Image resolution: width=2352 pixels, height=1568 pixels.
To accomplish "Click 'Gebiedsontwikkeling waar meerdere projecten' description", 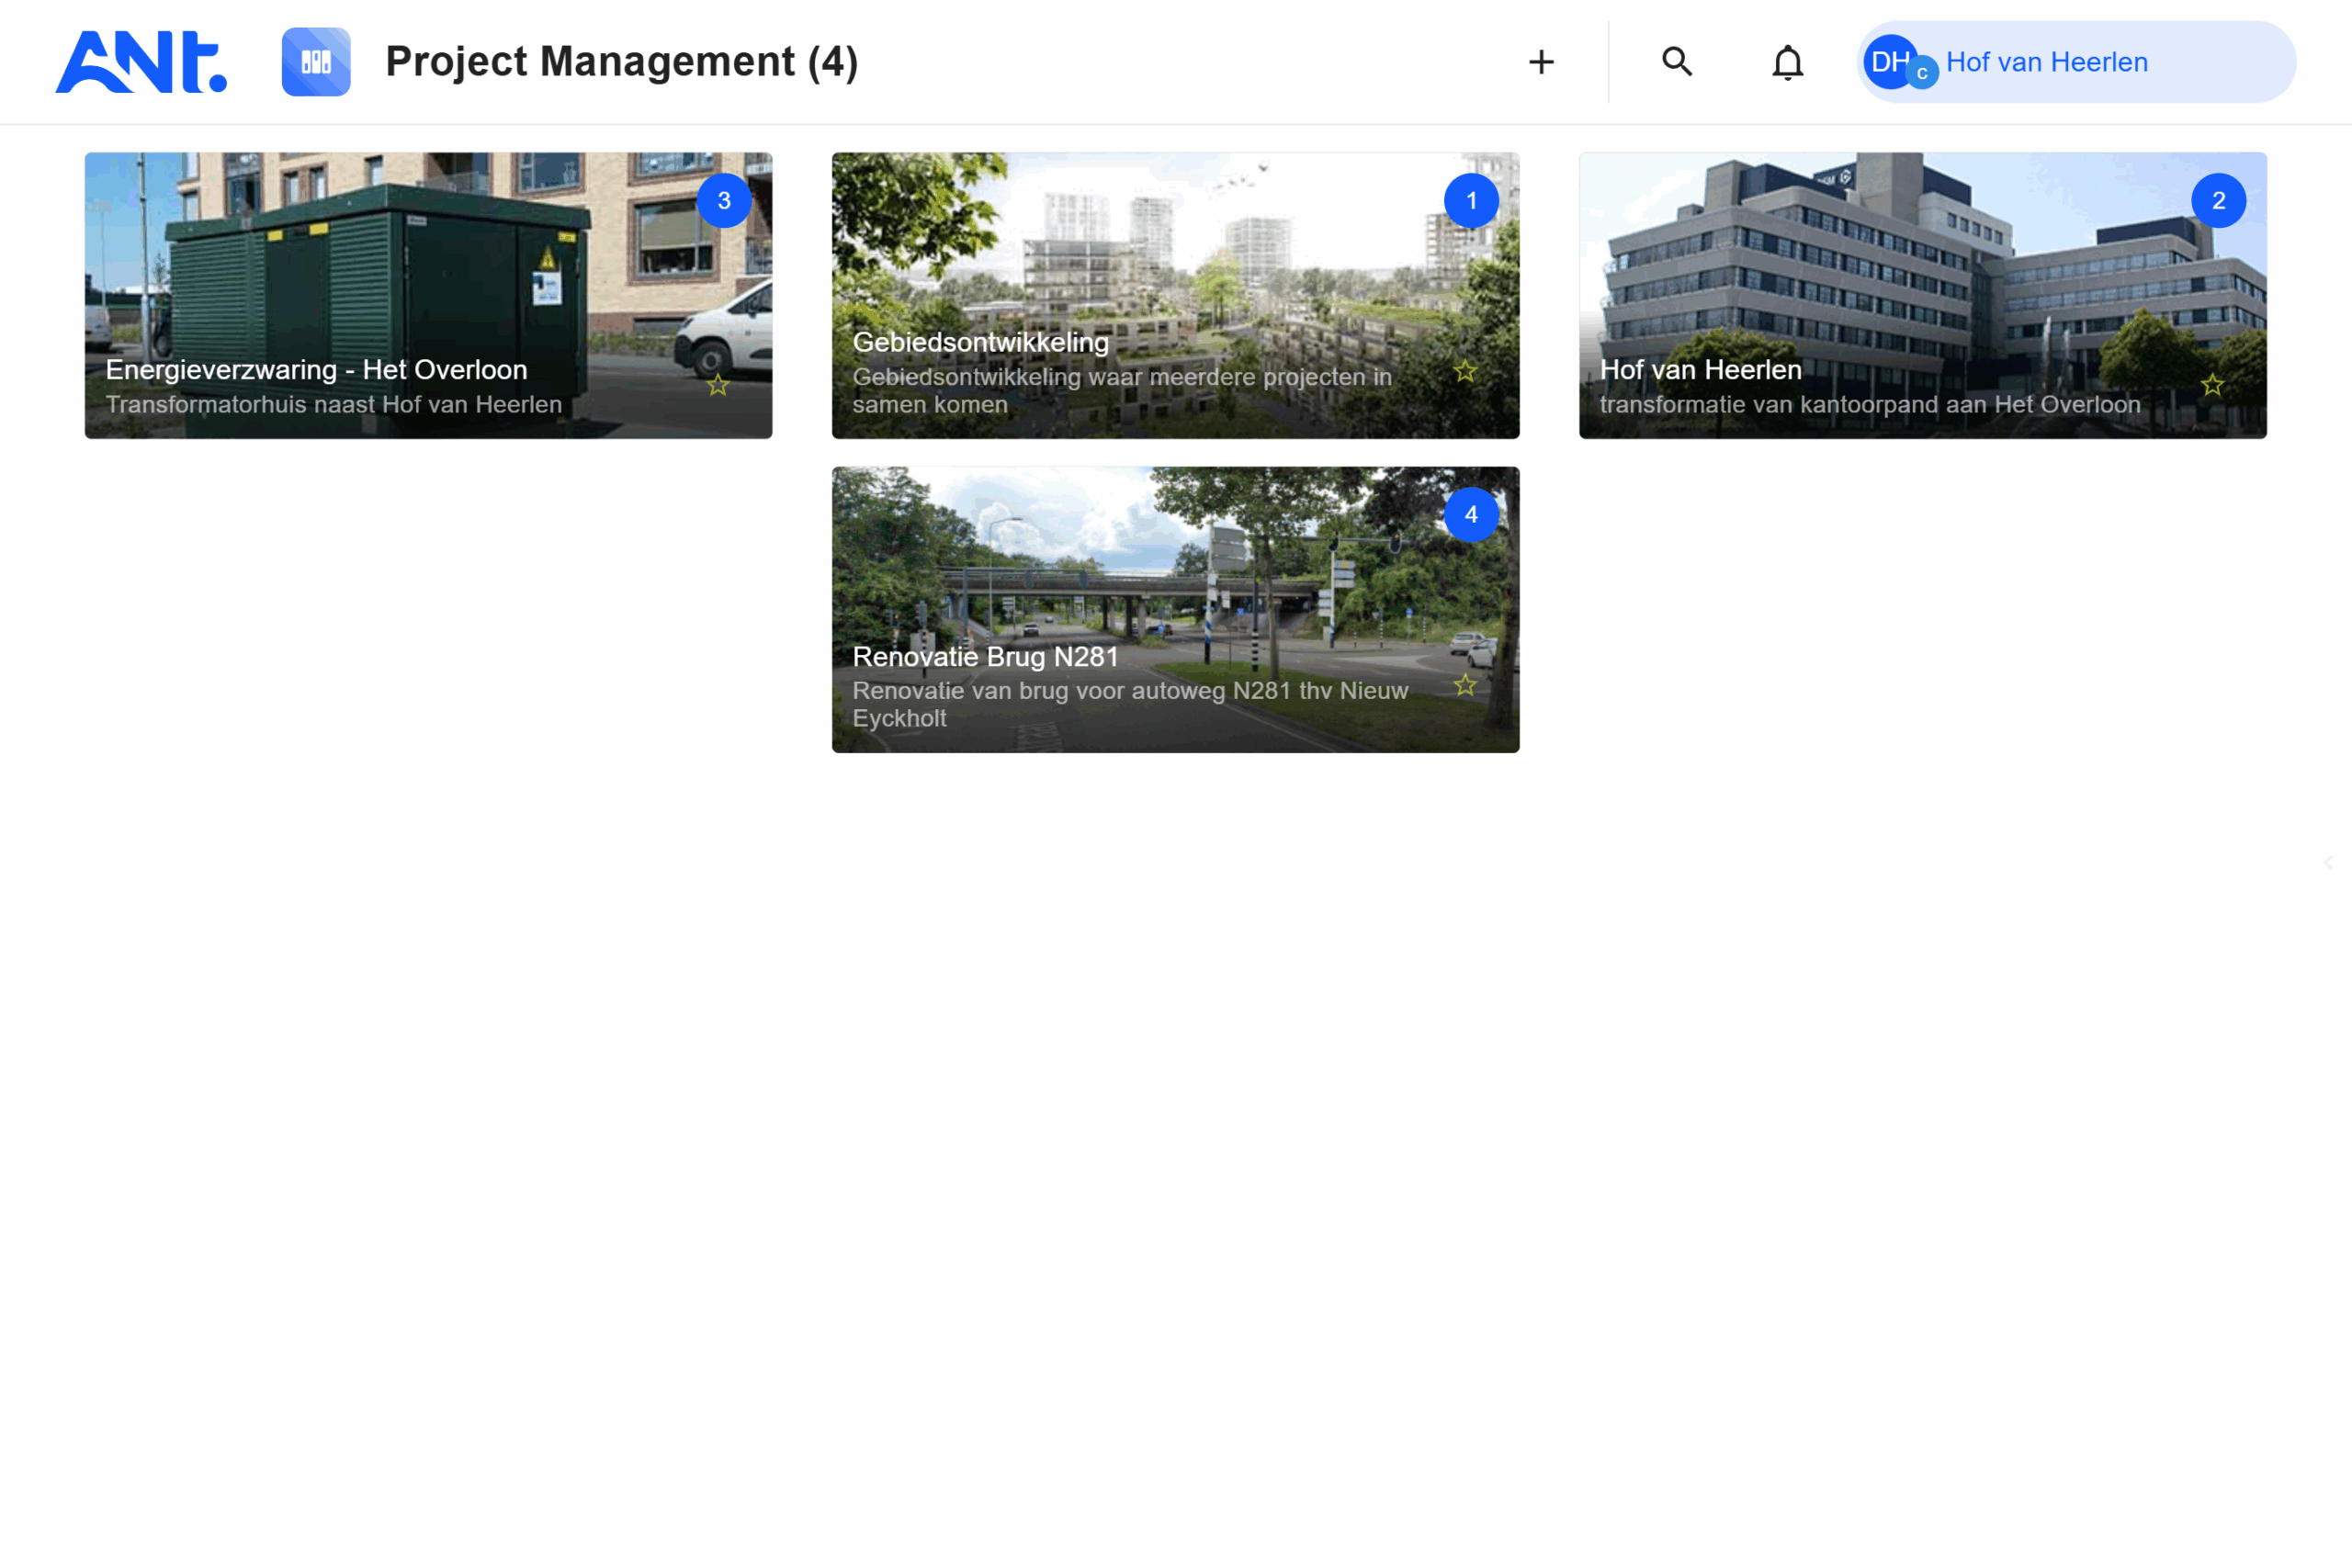I will 1122,390.
